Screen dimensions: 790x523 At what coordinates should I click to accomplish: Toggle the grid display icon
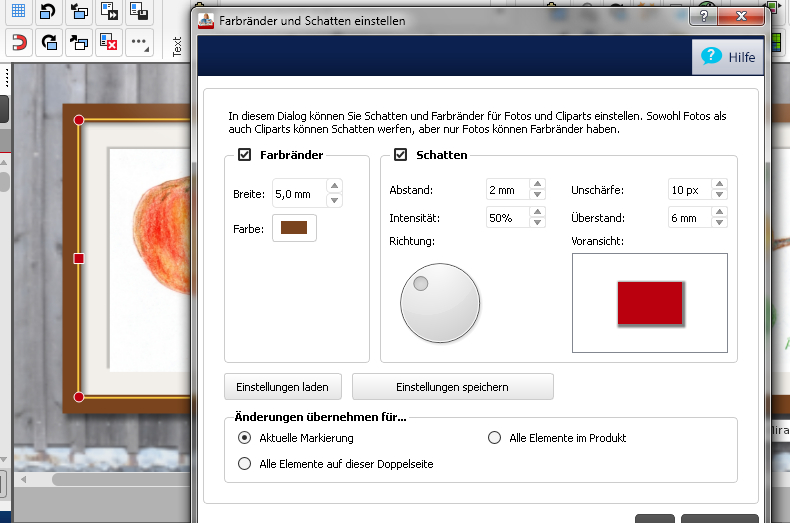tap(19, 11)
